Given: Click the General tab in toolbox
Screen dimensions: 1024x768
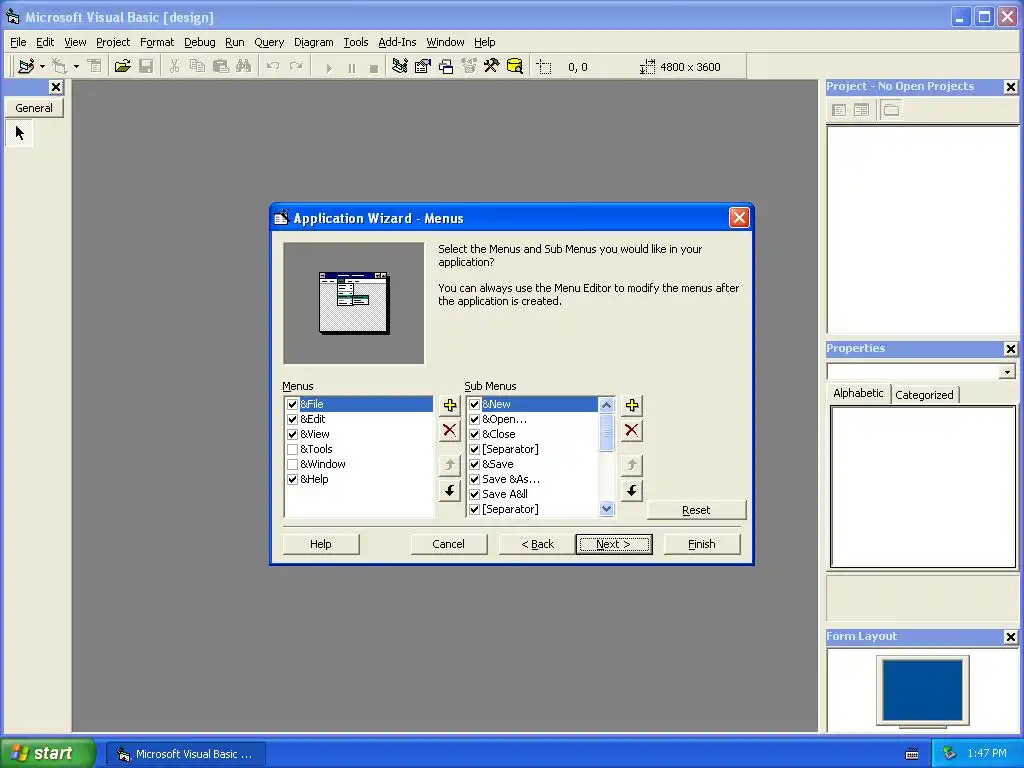Looking at the screenshot, I should pyautogui.click(x=34, y=108).
